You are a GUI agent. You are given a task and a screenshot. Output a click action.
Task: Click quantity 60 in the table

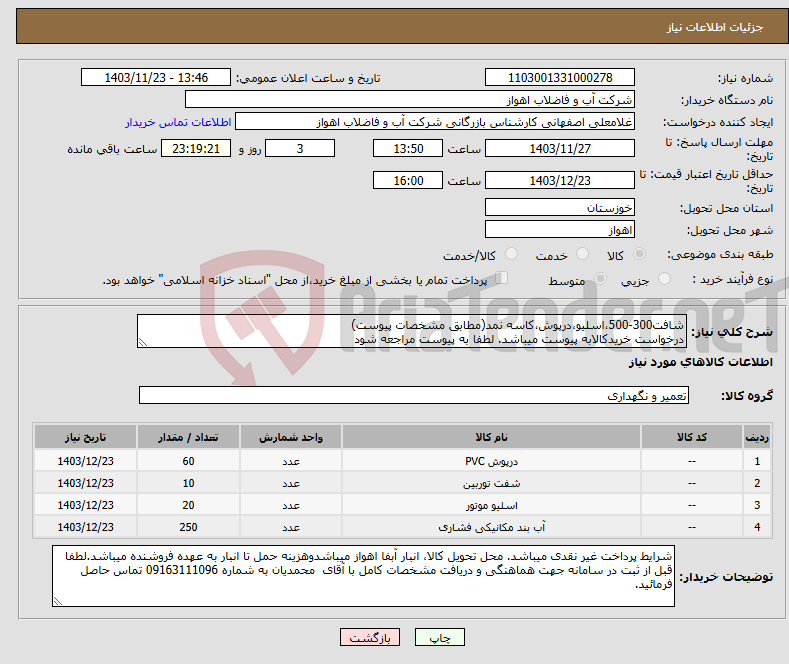188,461
